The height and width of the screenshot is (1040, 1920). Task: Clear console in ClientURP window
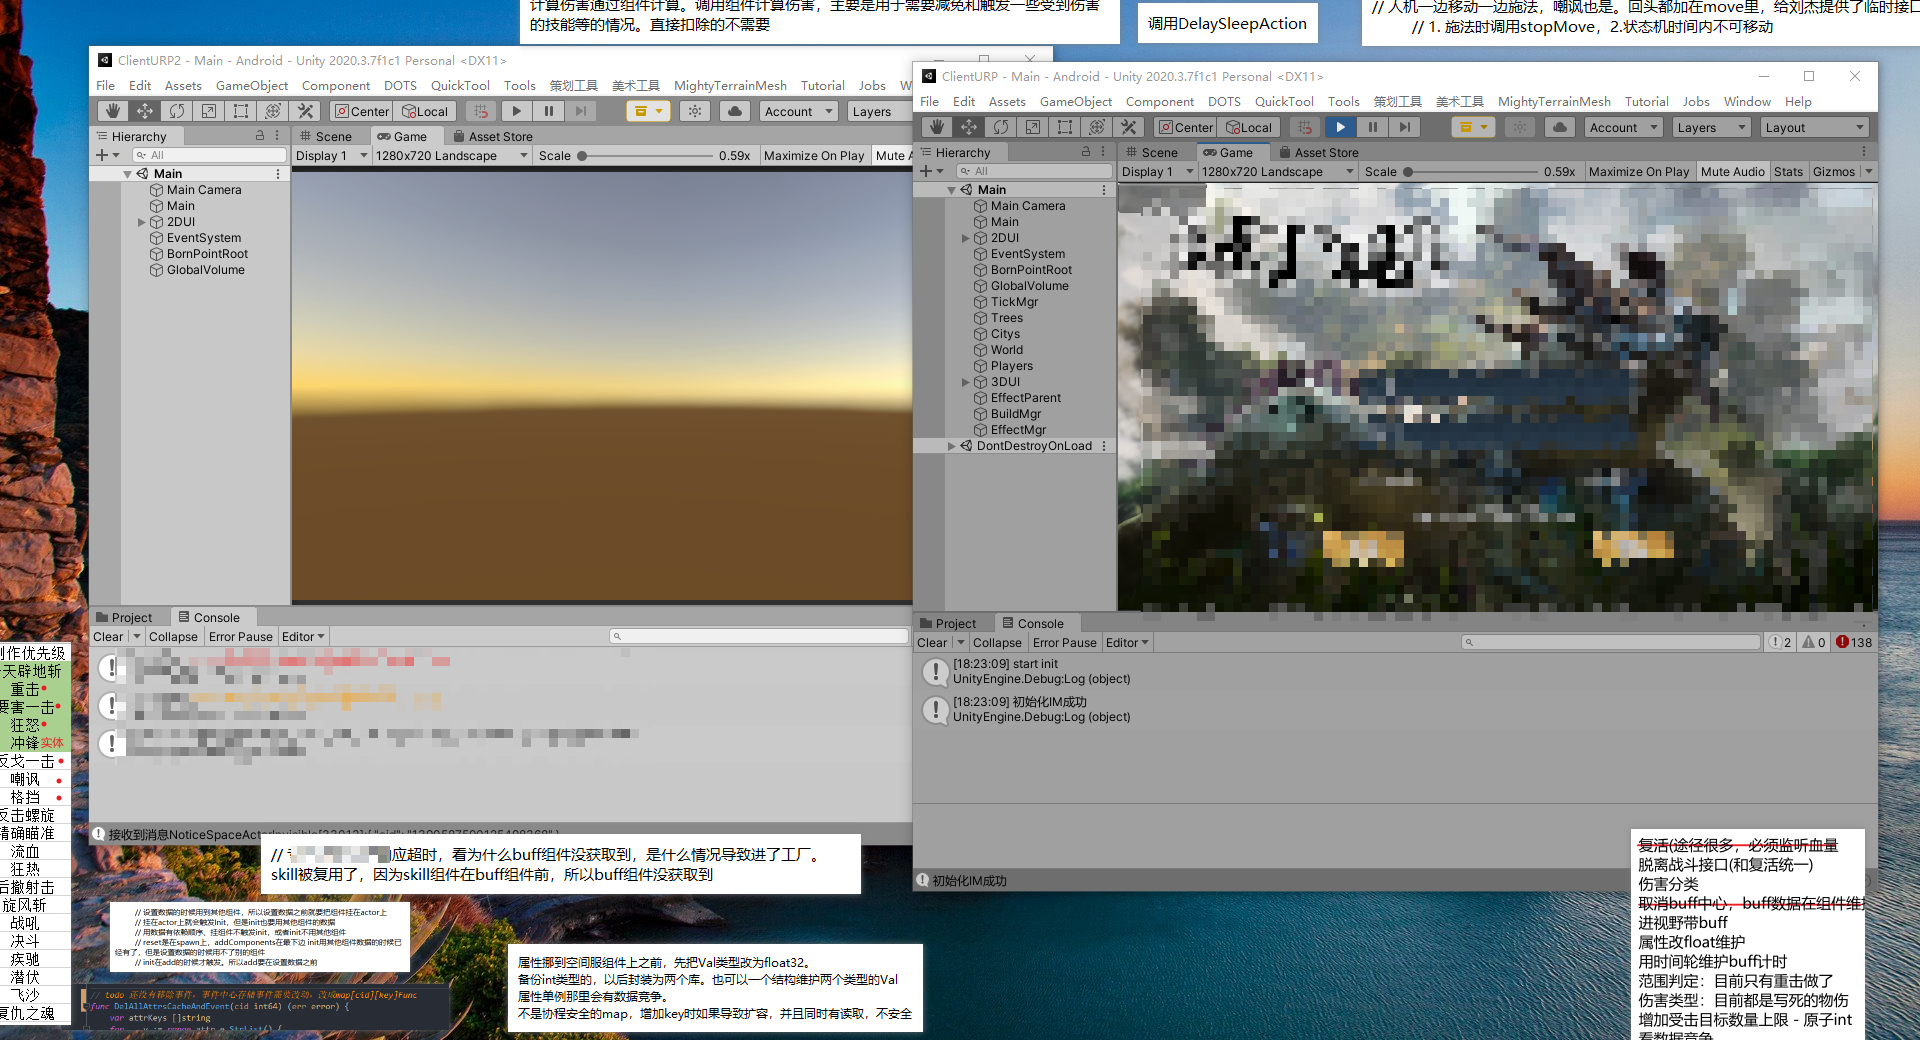pyautogui.click(x=932, y=643)
